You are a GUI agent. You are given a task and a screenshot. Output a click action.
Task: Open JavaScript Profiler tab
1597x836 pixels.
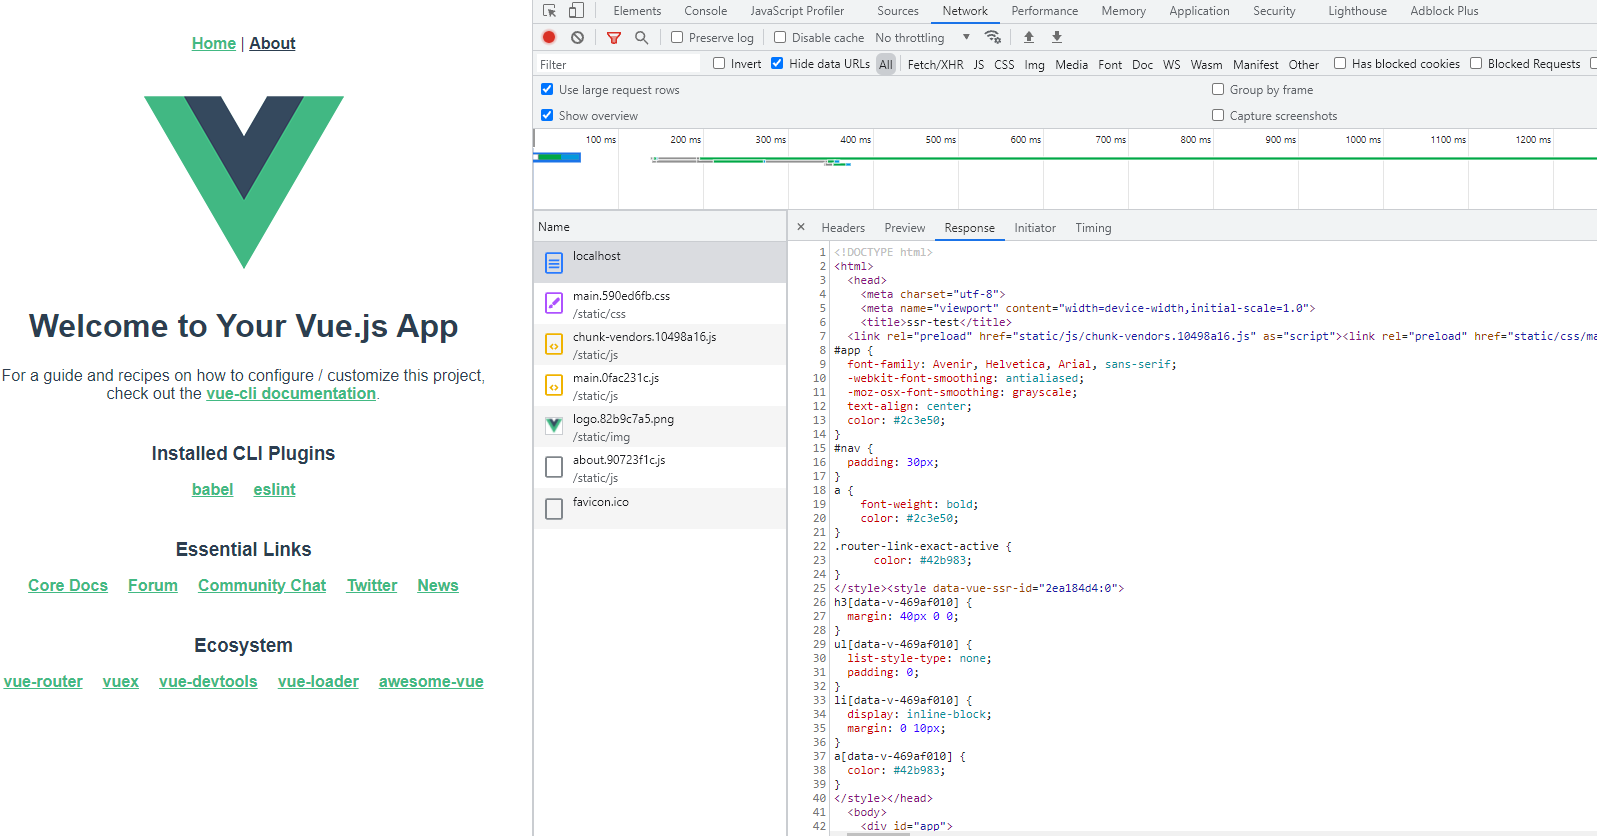coord(797,11)
